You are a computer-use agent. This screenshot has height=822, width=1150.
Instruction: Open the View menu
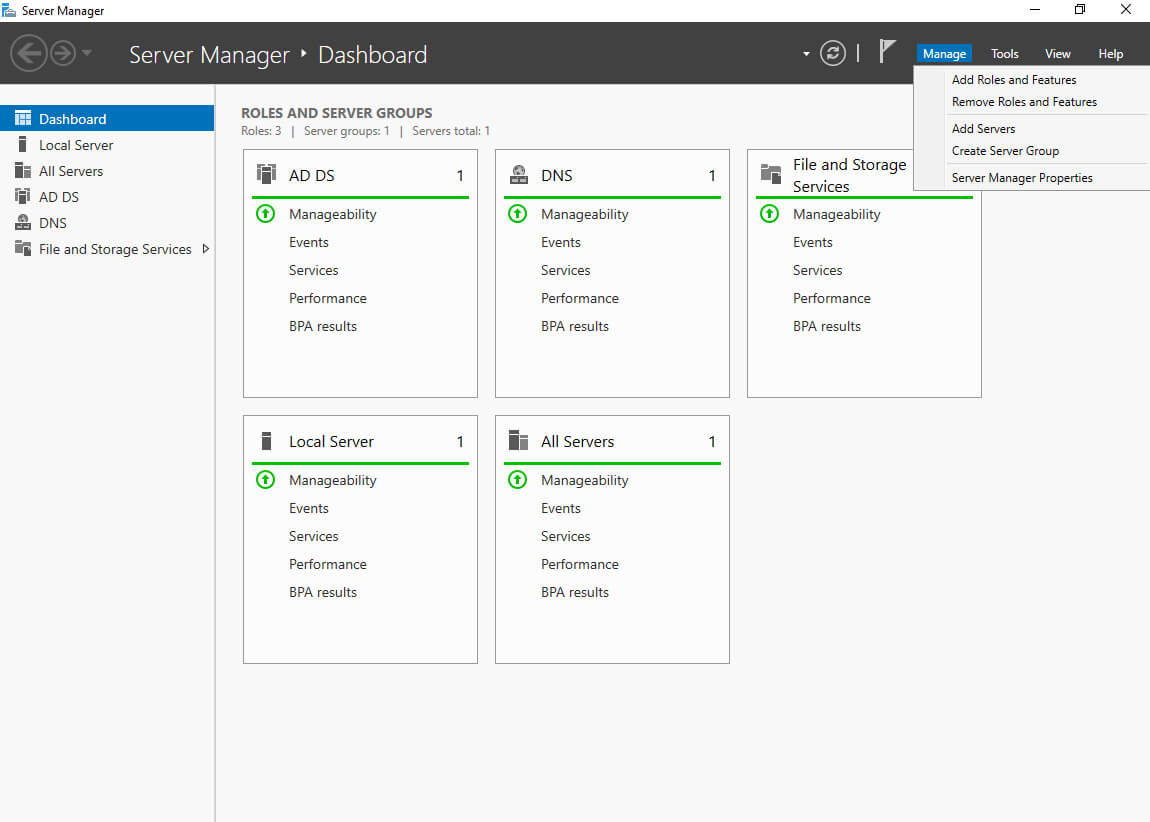click(x=1058, y=54)
